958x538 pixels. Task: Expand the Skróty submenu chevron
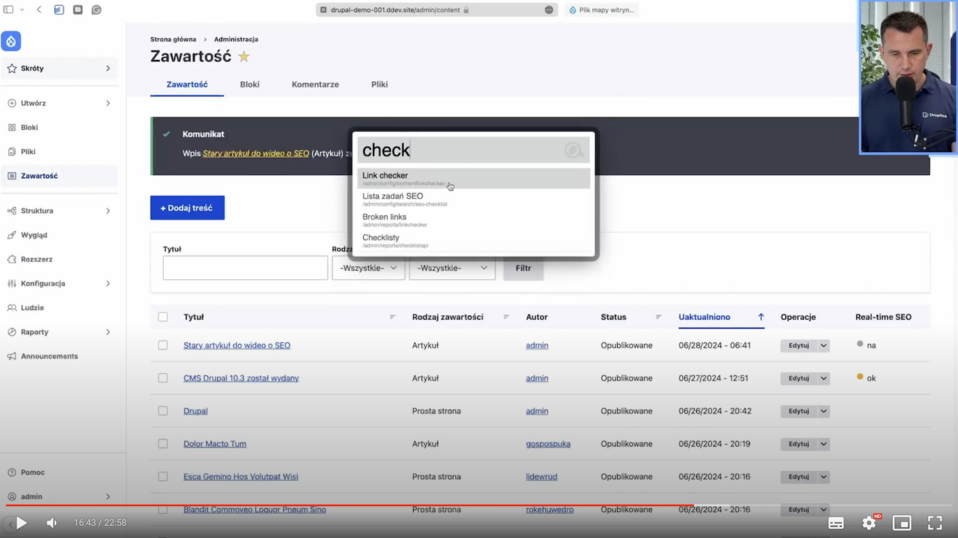click(108, 68)
